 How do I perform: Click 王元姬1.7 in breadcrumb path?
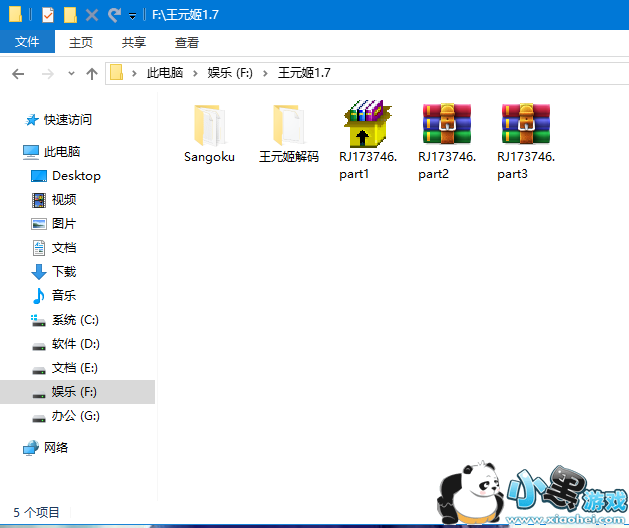click(x=304, y=73)
